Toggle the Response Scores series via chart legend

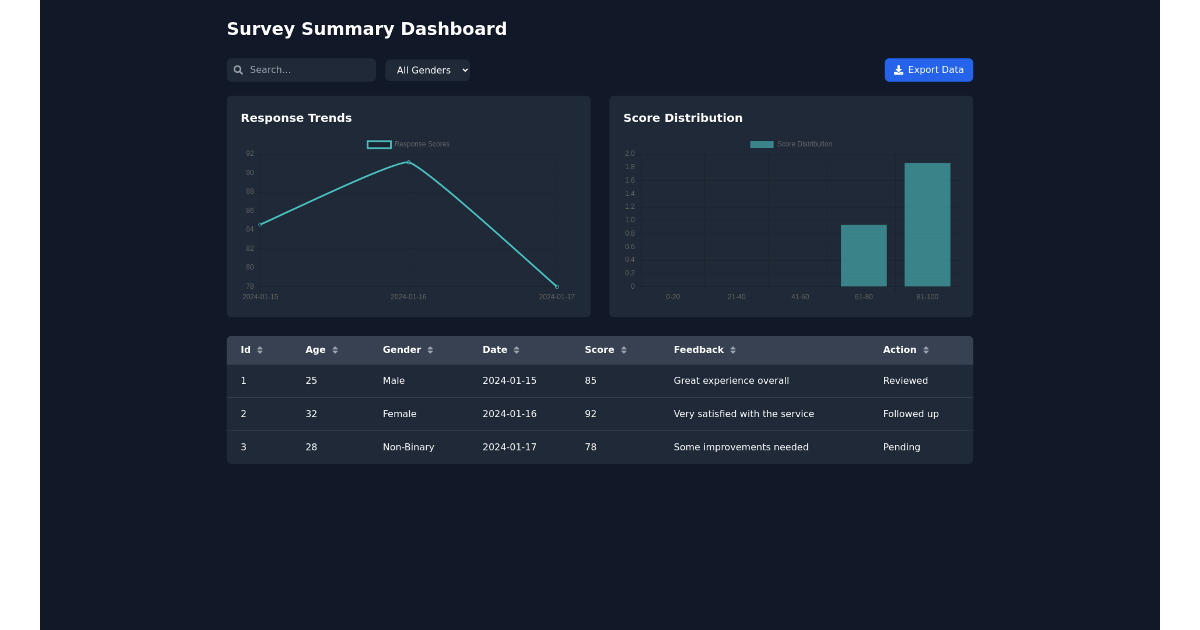click(x=406, y=143)
